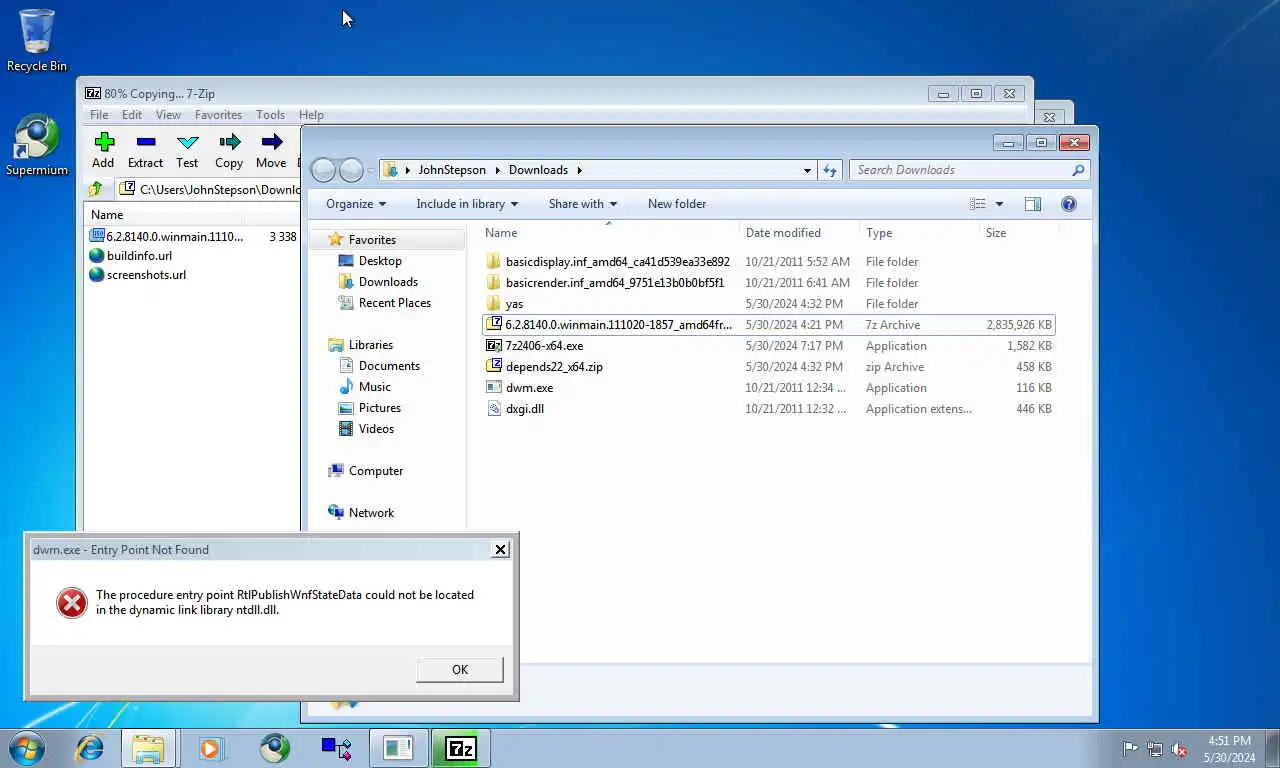Open the change view options dropdown arrow
The image size is (1280, 768).
click(x=999, y=204)
